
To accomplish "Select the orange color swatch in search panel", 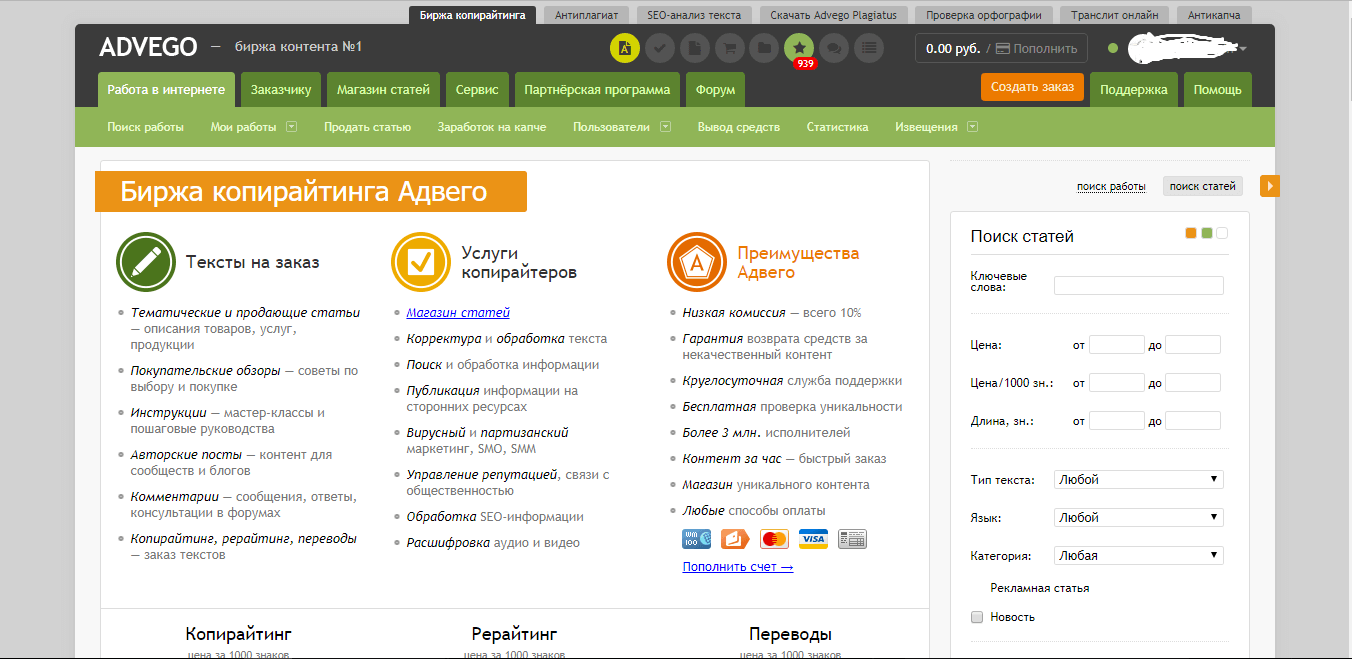I will 1190,233.
